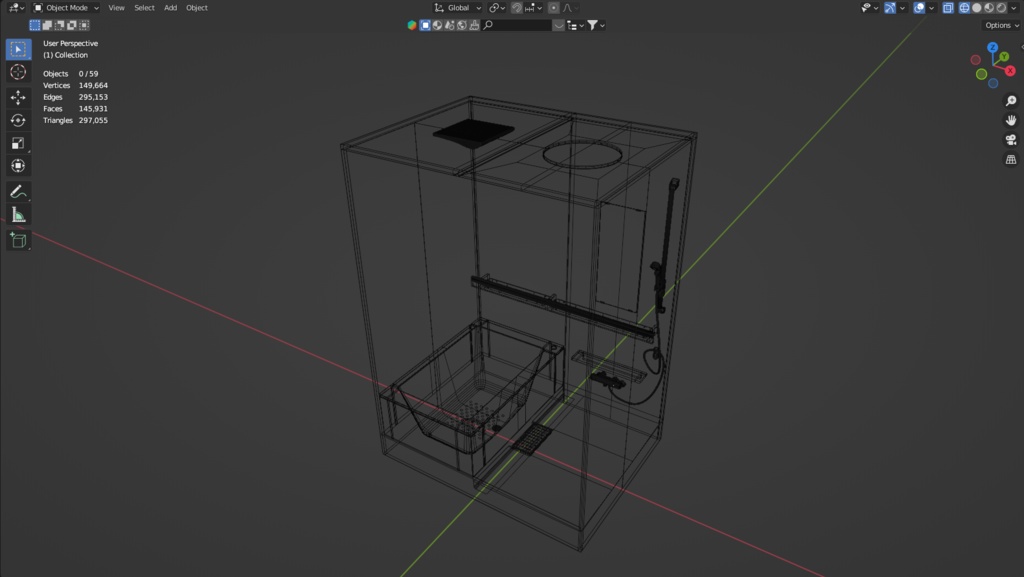Toggle camera view icon
This screenshot has height=577, width=1024.
[x=1011, y=140]
